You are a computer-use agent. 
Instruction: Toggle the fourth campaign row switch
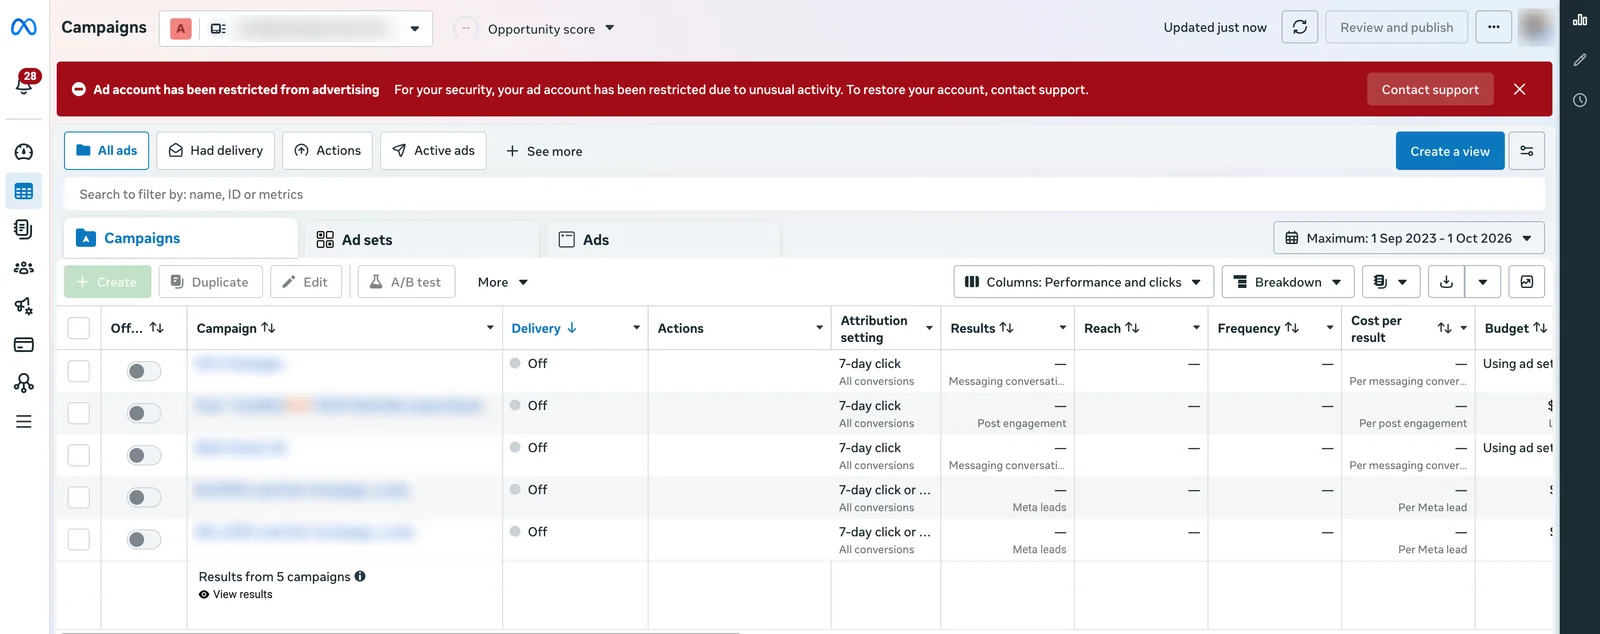[144, 497]
